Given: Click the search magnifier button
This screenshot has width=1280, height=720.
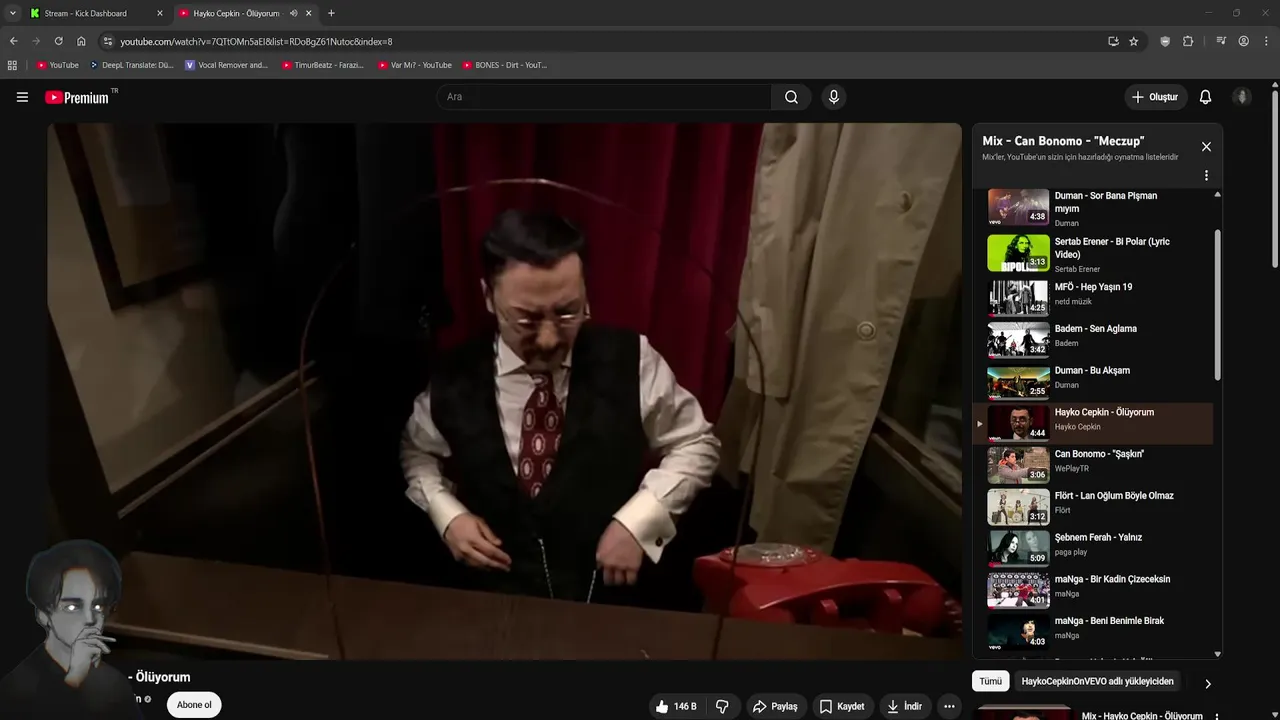Looking at the screenshot, I should point(791,97).
